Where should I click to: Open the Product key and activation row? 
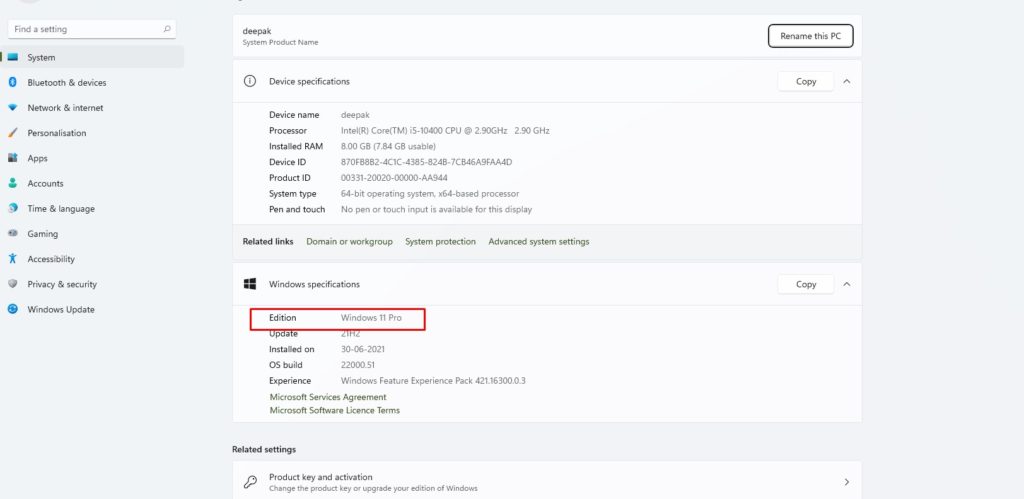pos(547,482)
